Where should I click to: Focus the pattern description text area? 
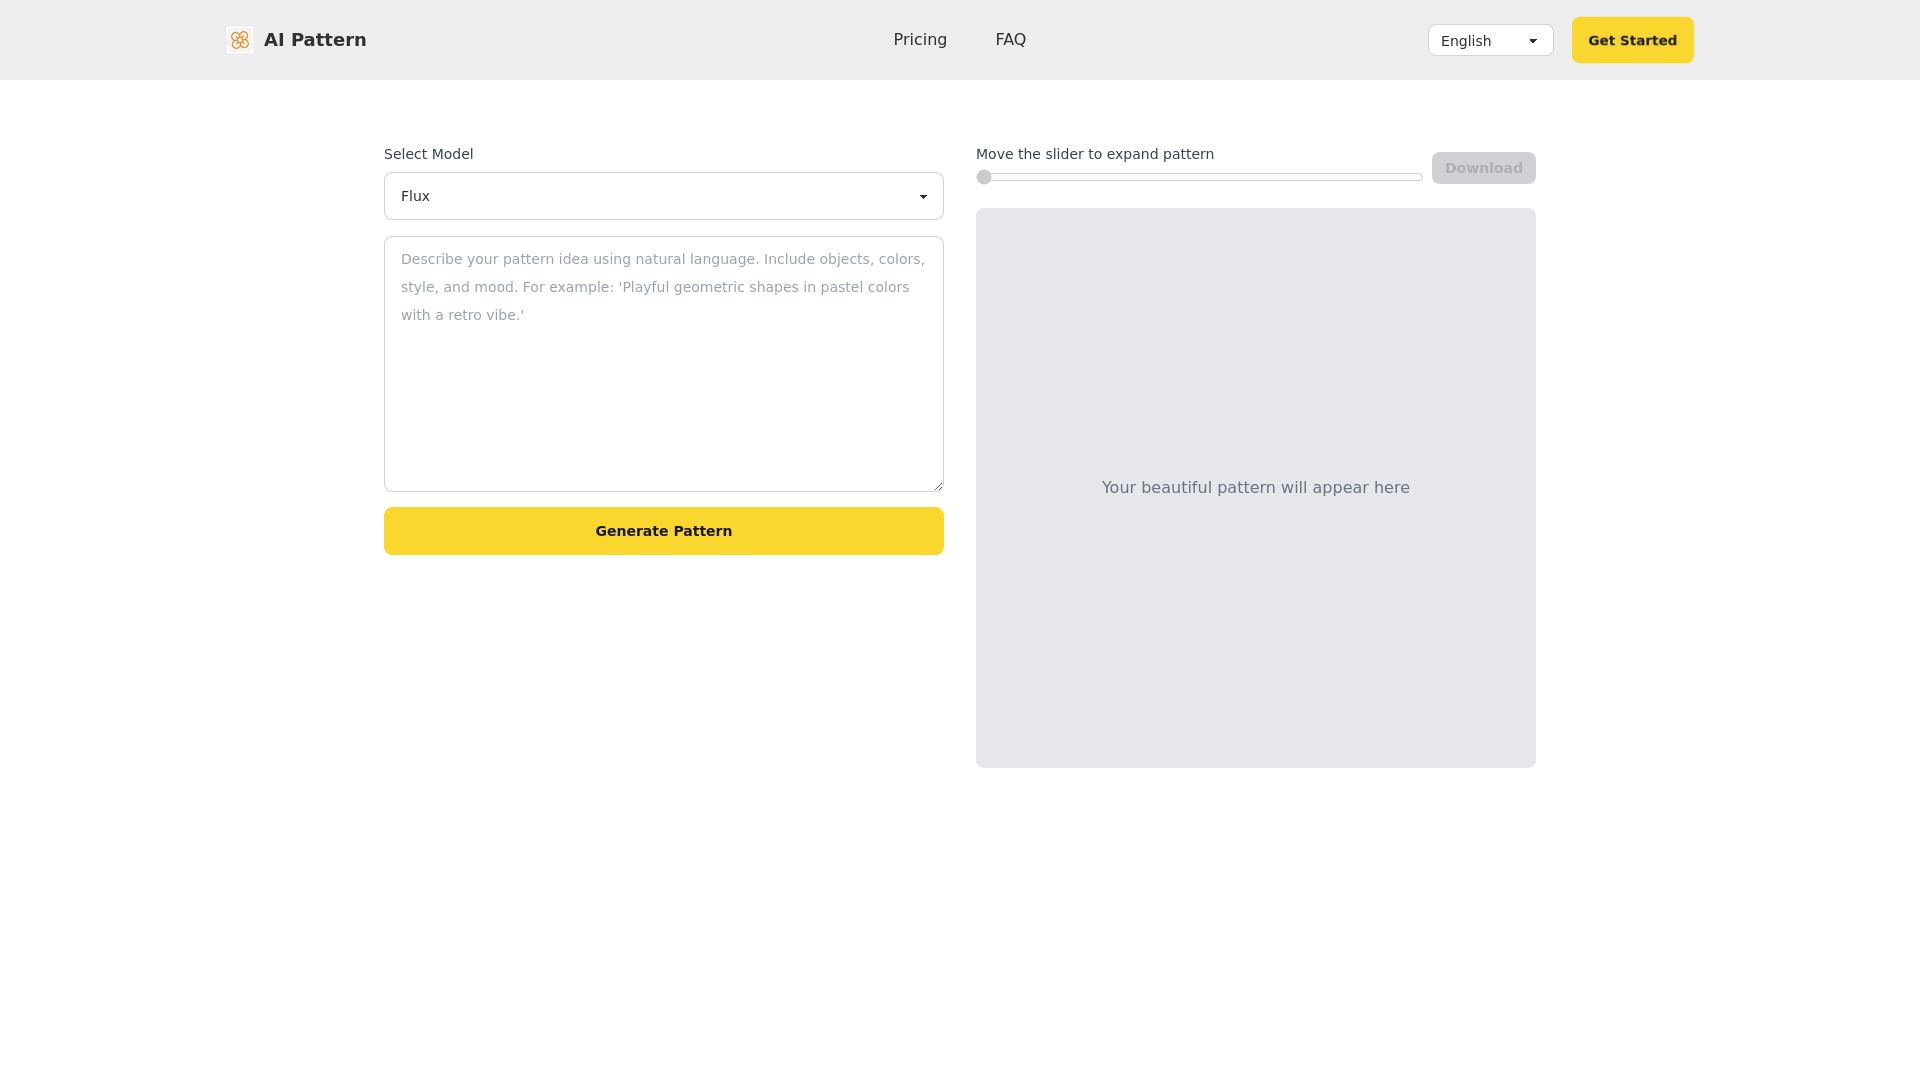(663, 363)
